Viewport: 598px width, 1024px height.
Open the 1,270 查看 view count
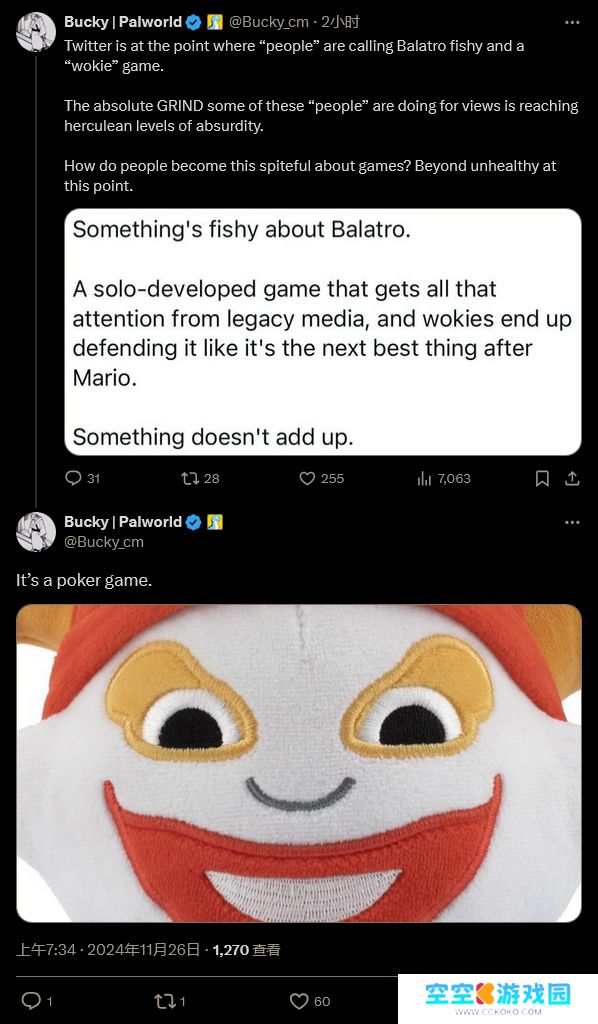pos(246,950)
